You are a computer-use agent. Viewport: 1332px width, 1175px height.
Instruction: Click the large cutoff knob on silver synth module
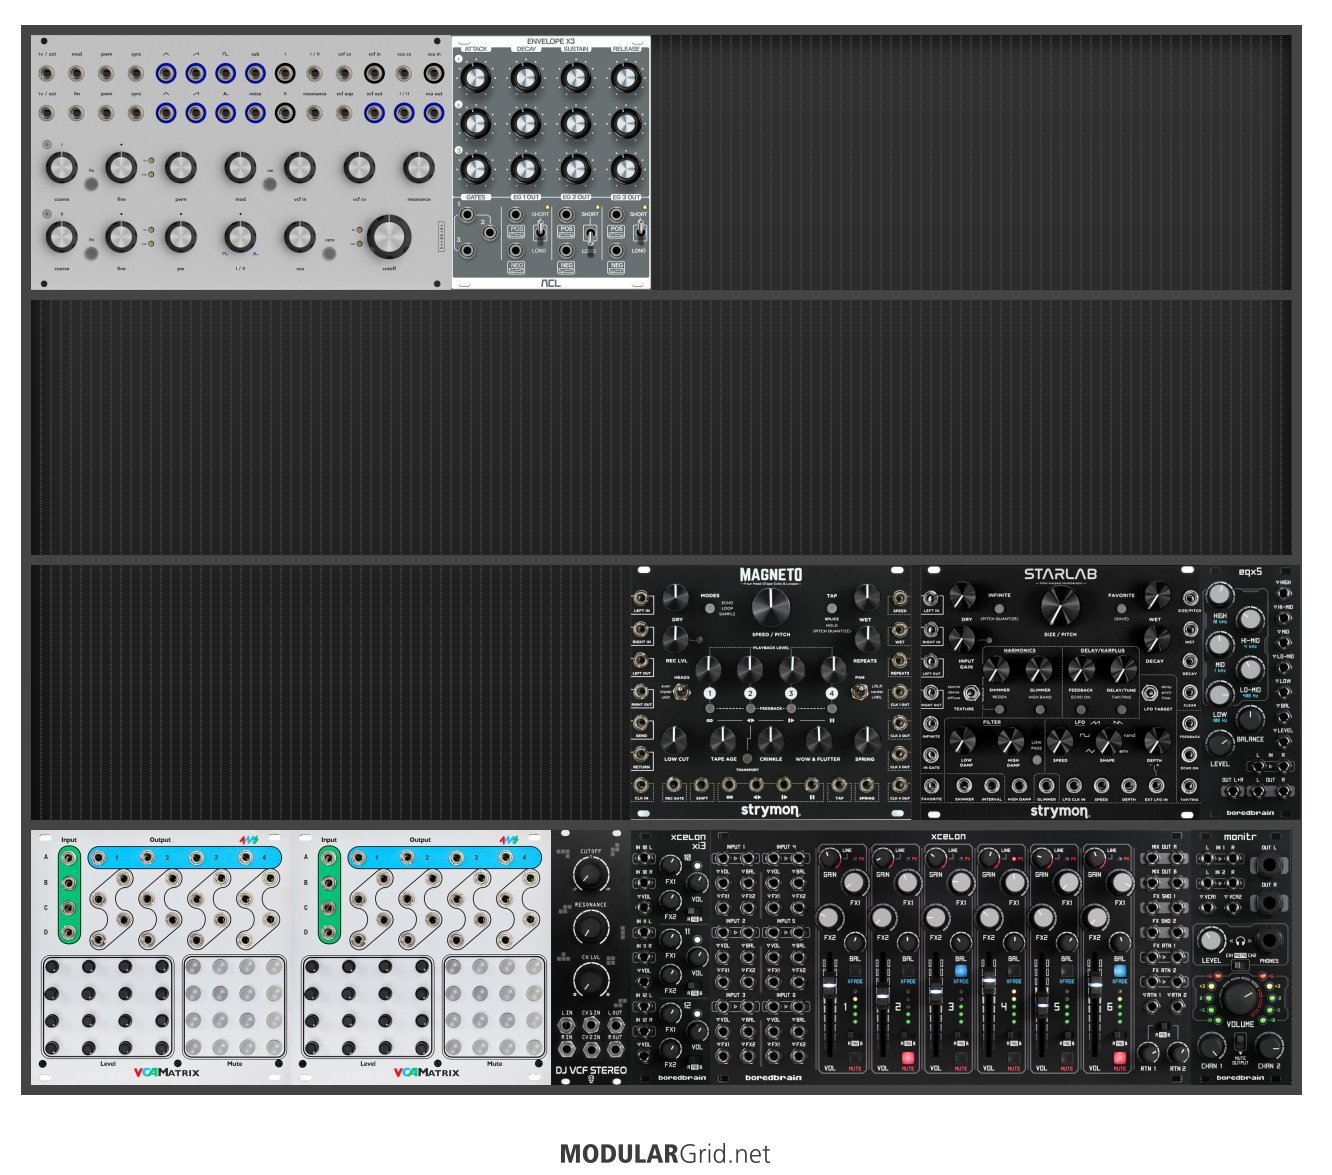[389, 237]
